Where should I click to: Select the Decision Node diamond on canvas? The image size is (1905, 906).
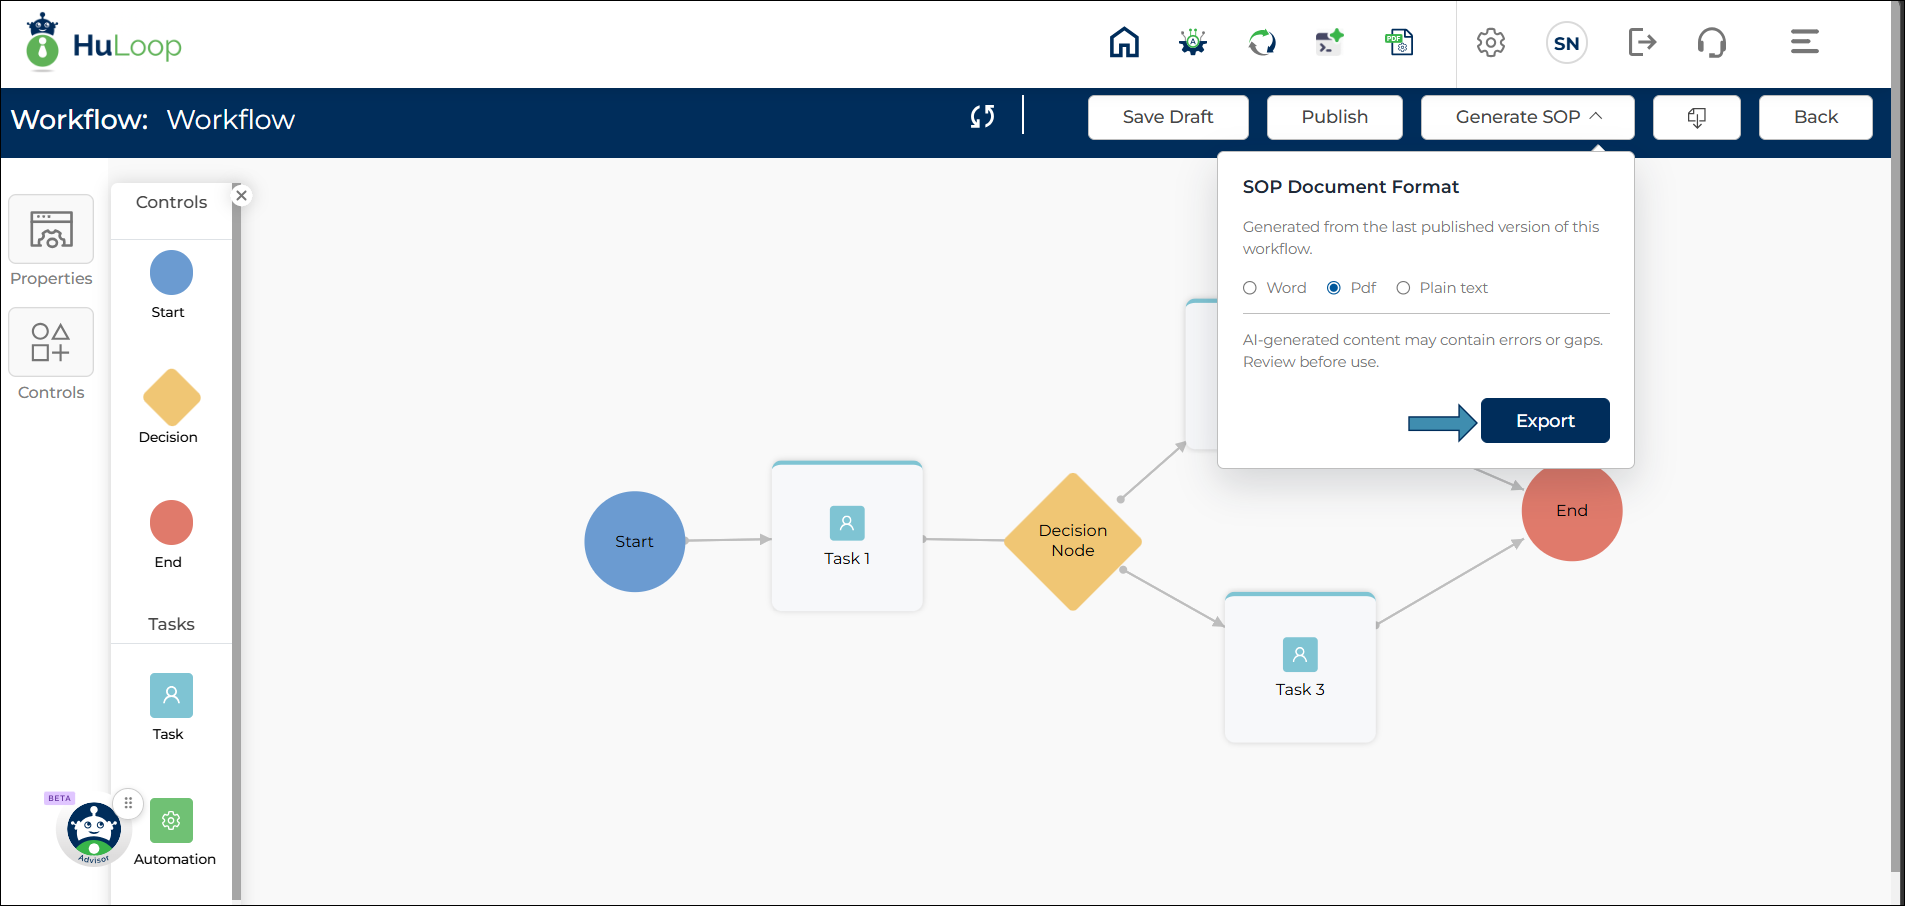pos(1073,541)
